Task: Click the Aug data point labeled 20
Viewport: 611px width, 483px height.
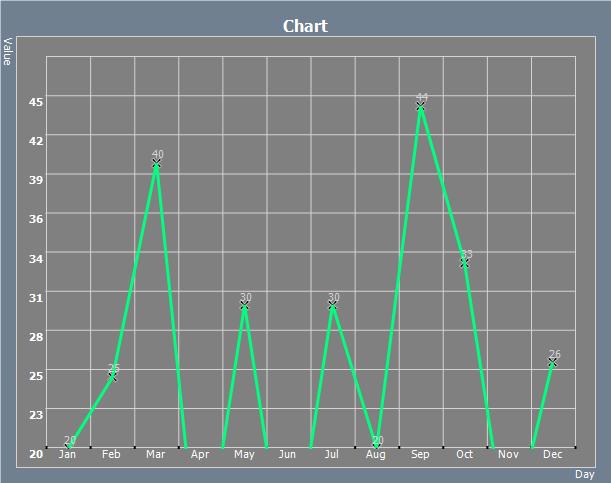Action: [x=376, y=446]
